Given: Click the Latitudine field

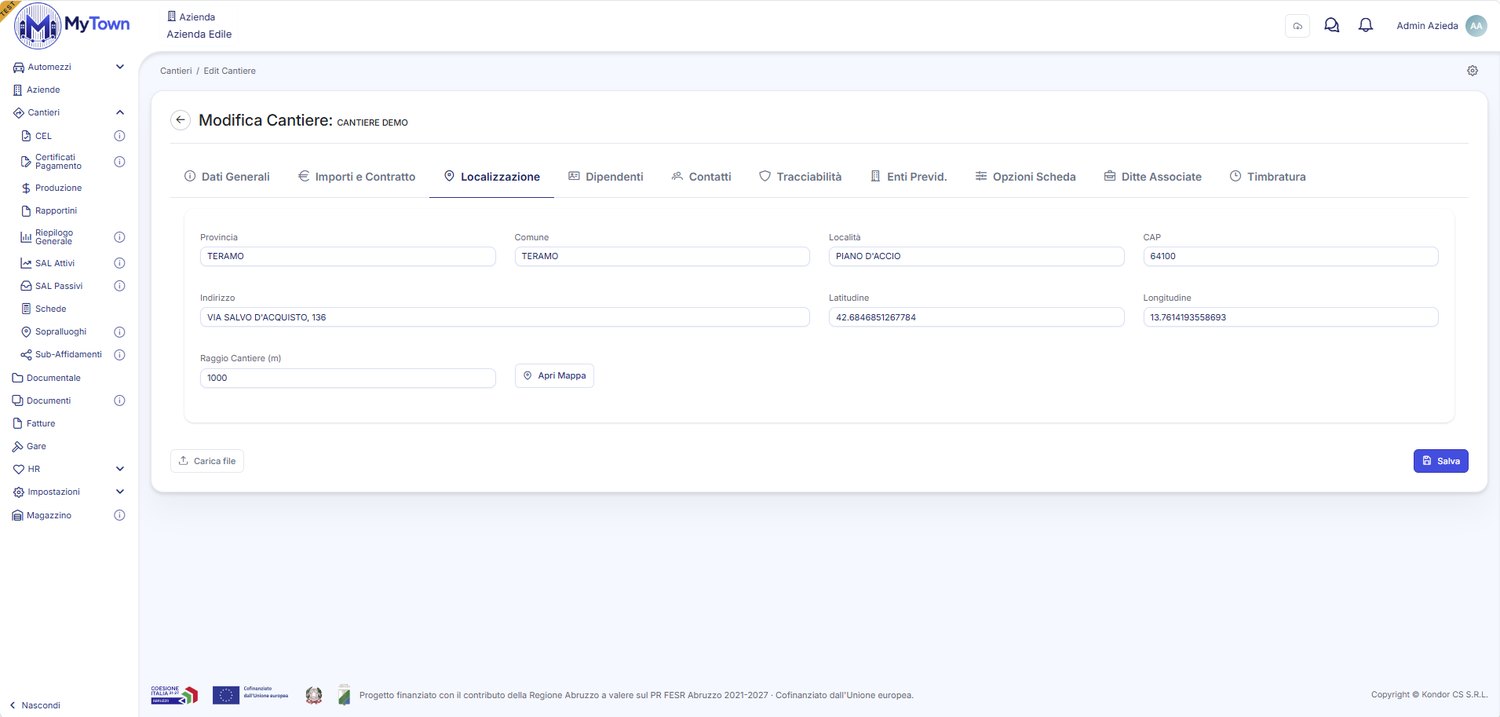Looking at the screenshot, I should [x=976, y=317].
